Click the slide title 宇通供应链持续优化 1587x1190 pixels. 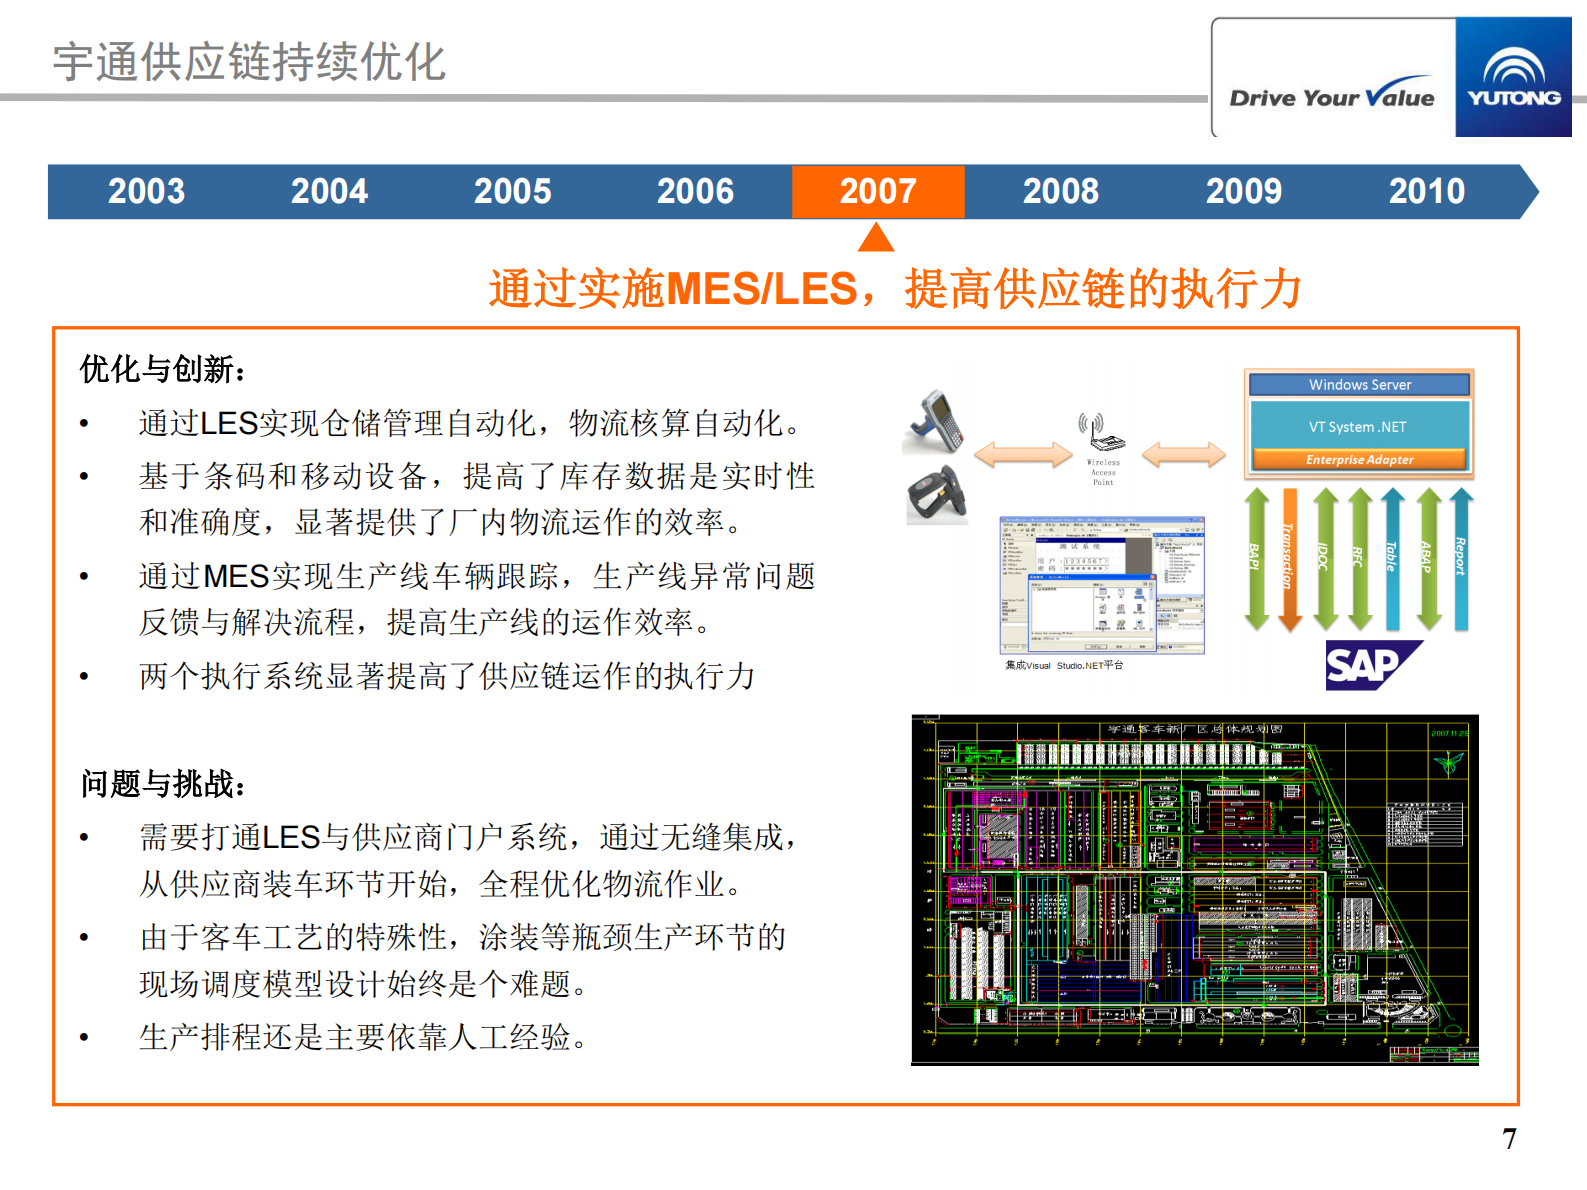click(250, 62)
